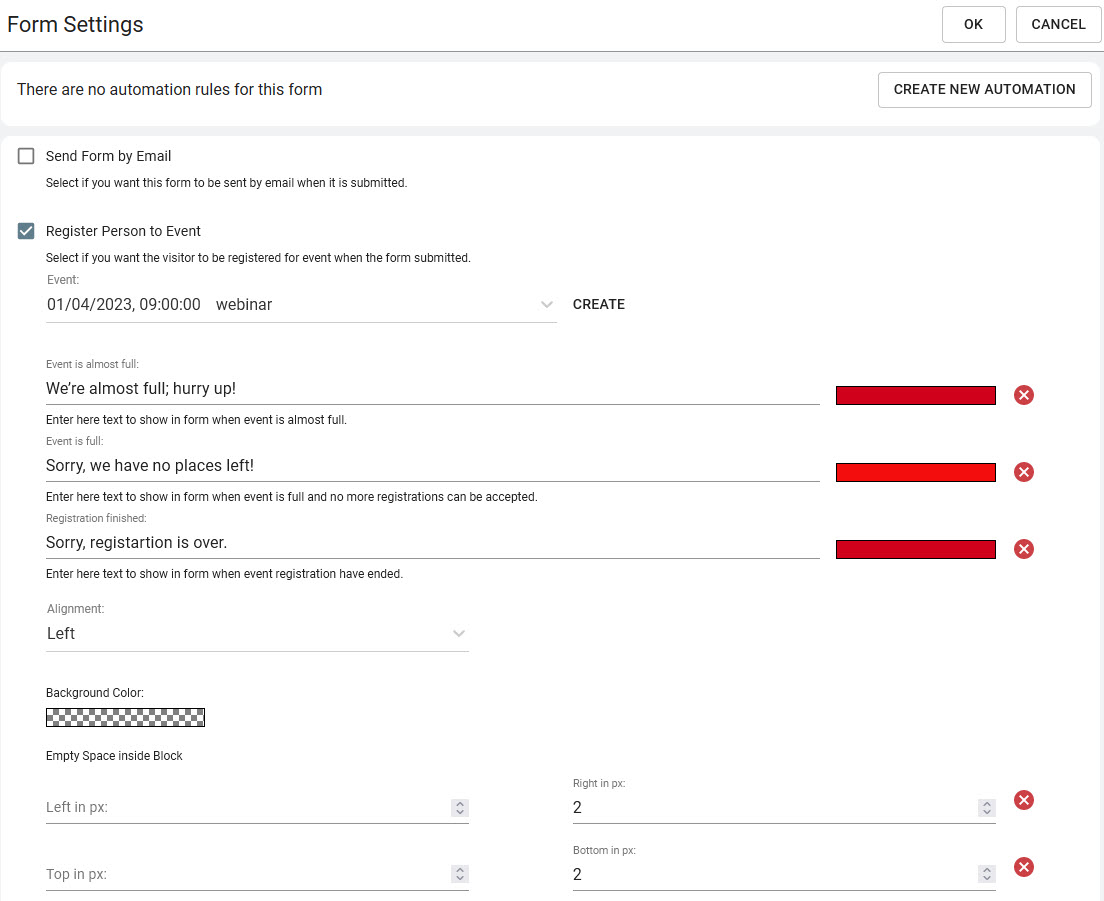Open the 'Event is full' red swatch
This screenshot has height=901, width=1104.
click(x=915, y=472)
